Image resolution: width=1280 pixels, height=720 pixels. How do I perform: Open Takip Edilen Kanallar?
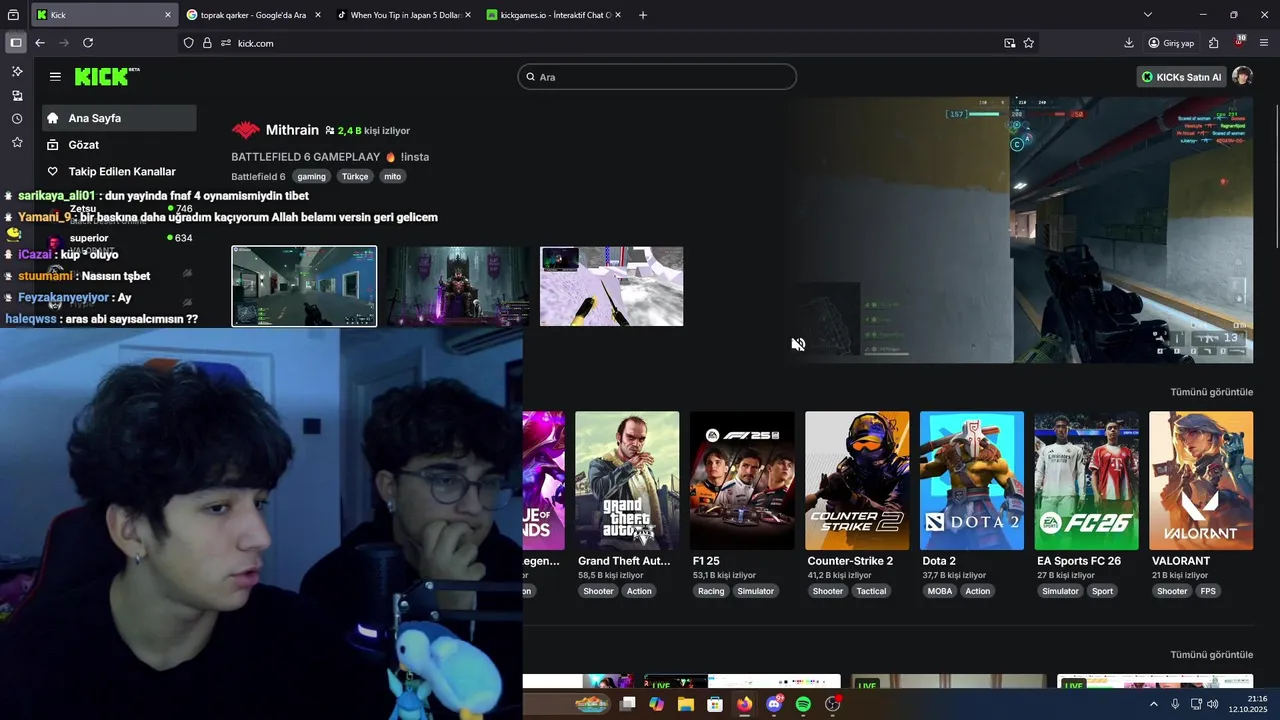[x=119, y=172]
